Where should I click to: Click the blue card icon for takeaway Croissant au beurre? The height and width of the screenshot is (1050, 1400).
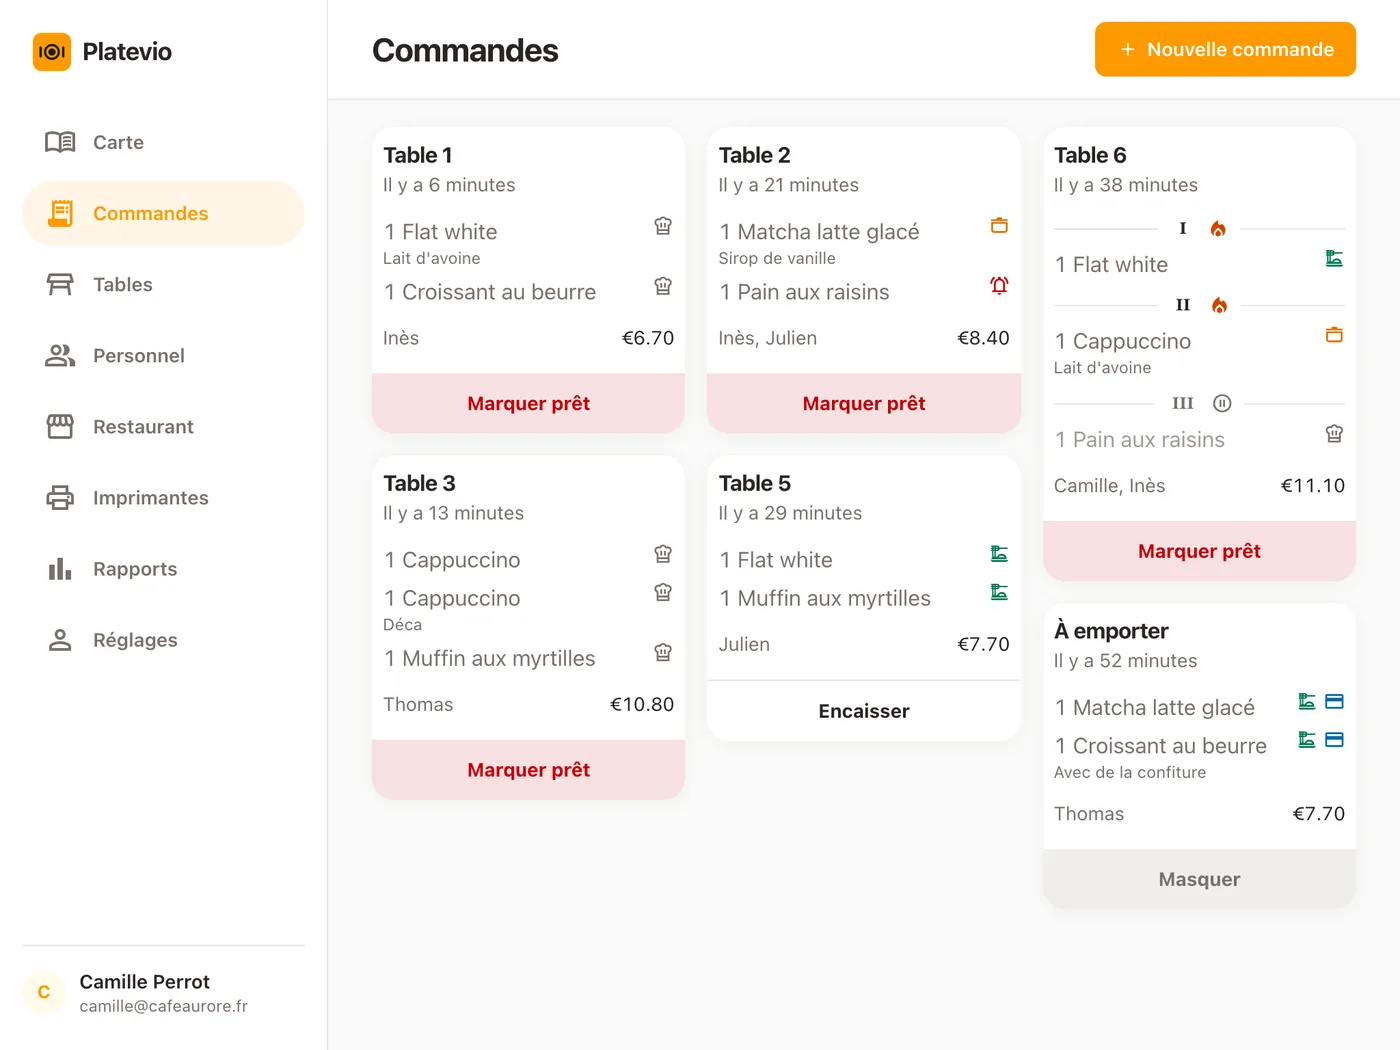tap(1334, 740)
